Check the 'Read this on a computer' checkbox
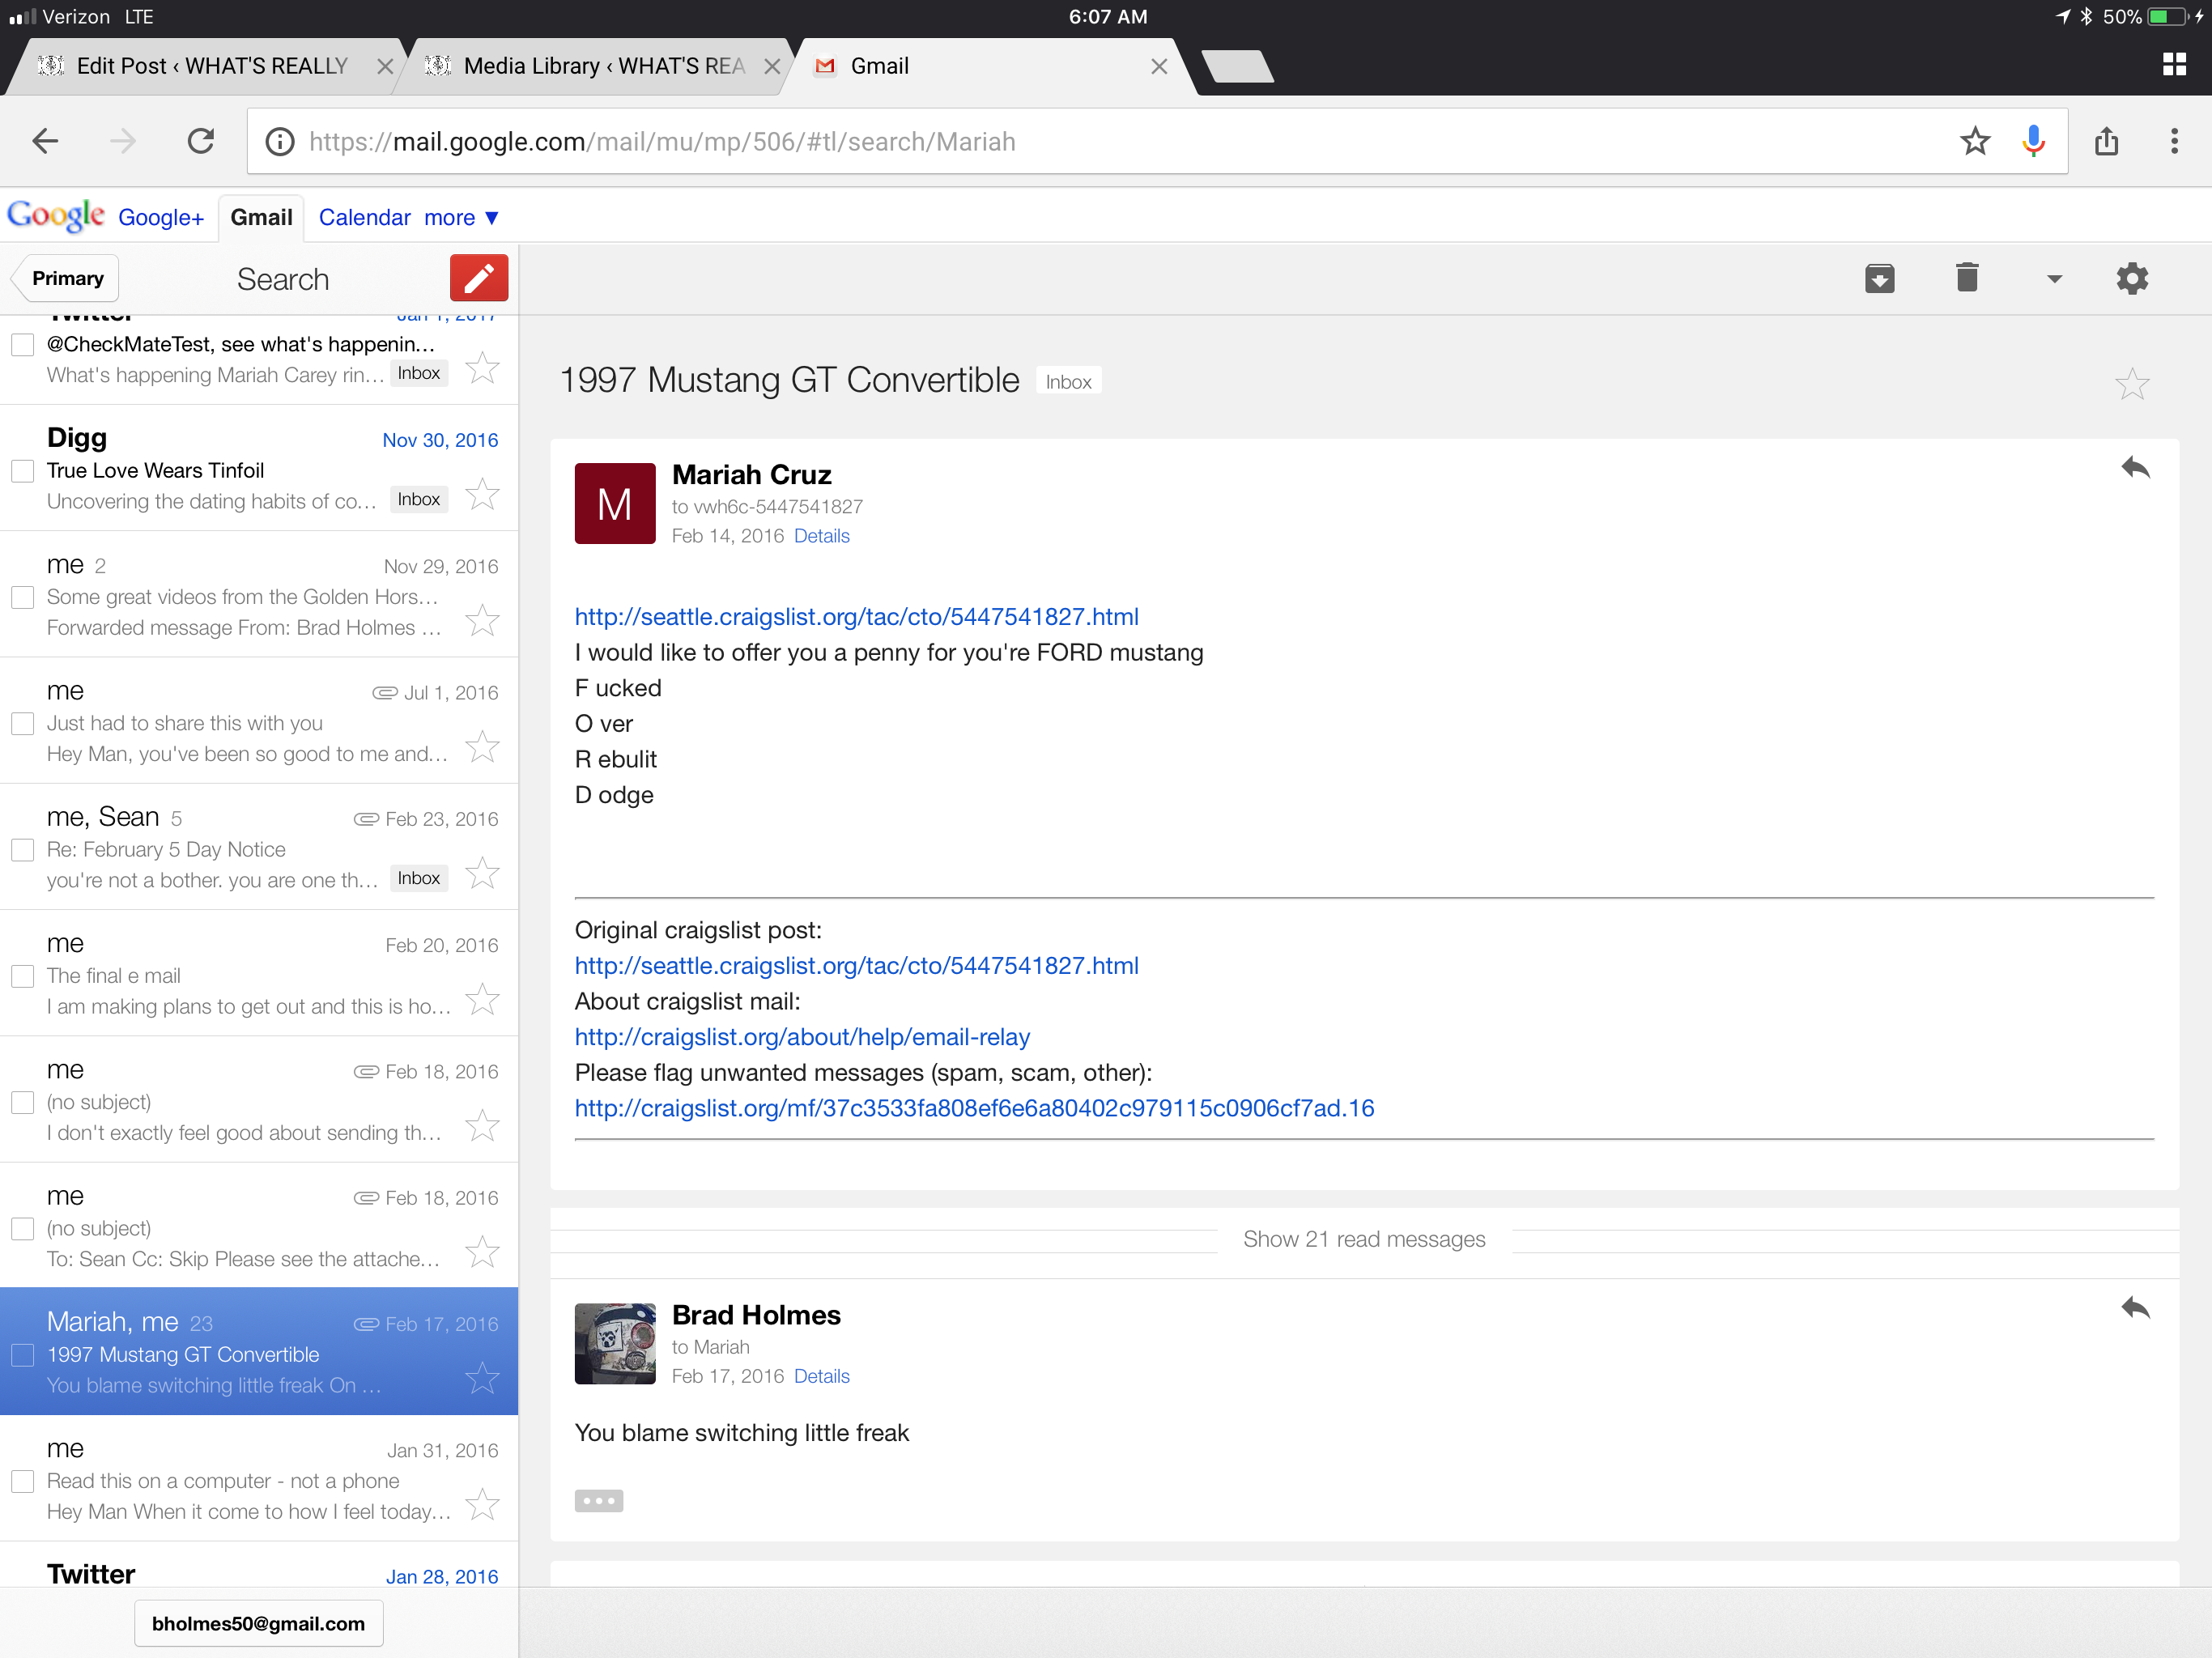2212x1658 pixels. (22, 1481)
